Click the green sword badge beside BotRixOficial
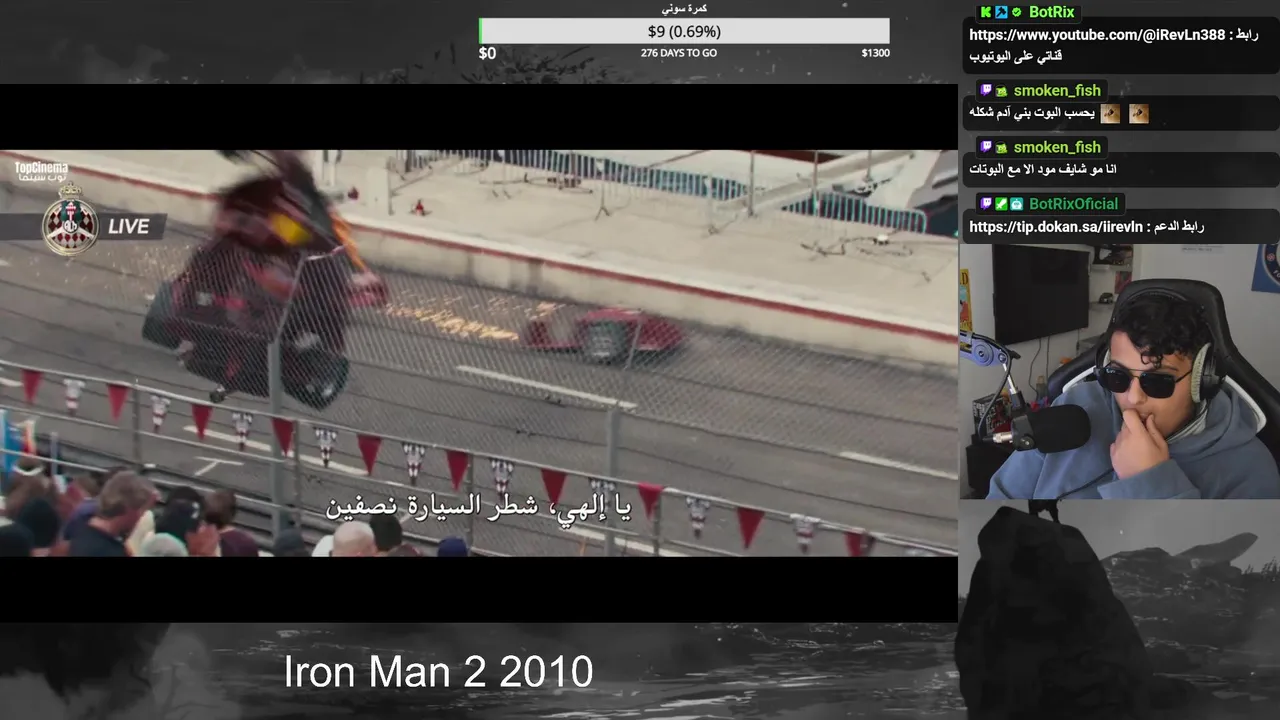Viewport: 1280px width, 720px height. tap(1001, 204)
